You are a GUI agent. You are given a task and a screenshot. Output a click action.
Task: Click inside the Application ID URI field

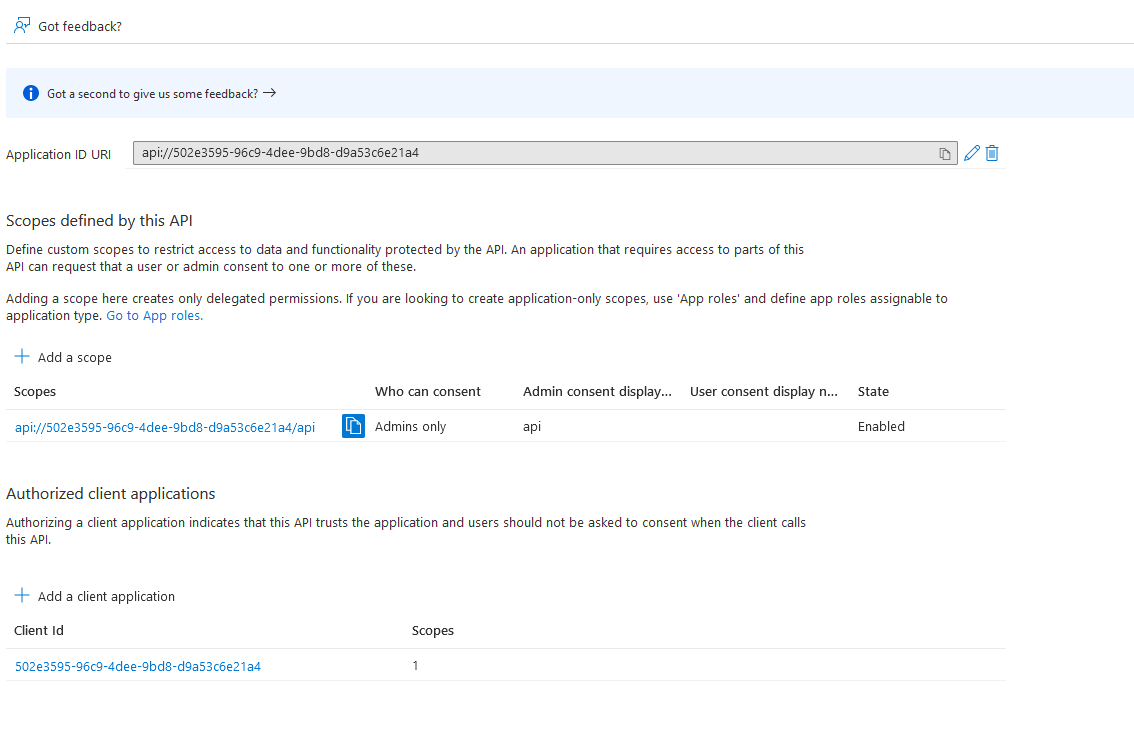tap(530, 153)
